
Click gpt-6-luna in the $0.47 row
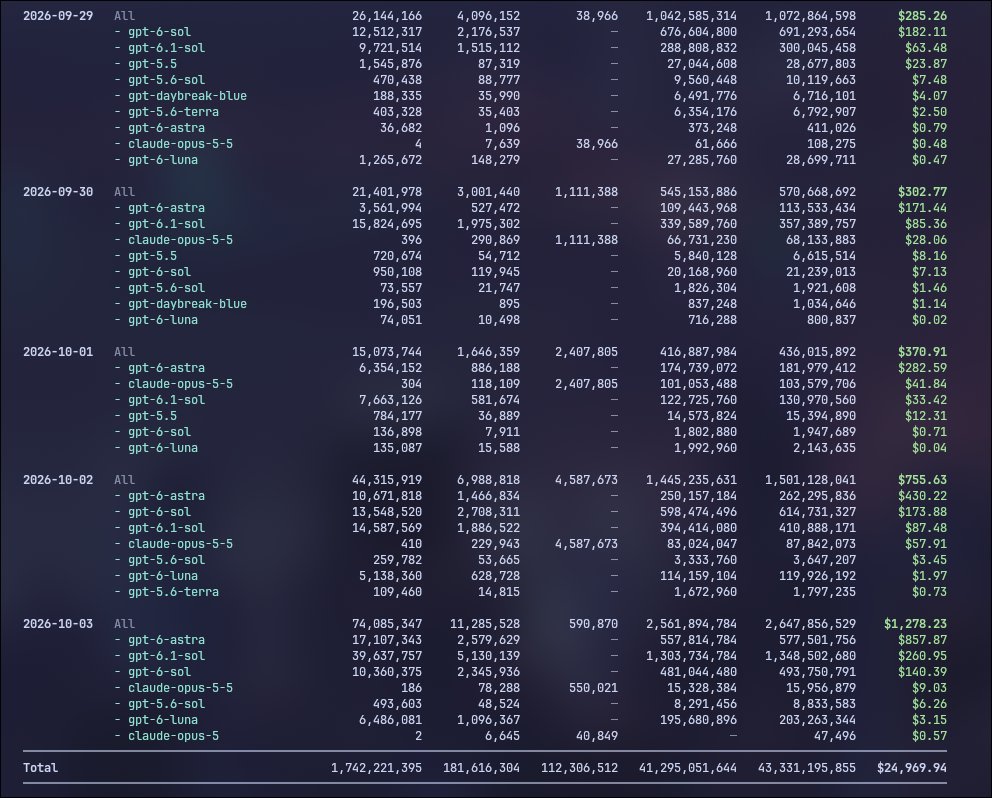pos(163,160)
